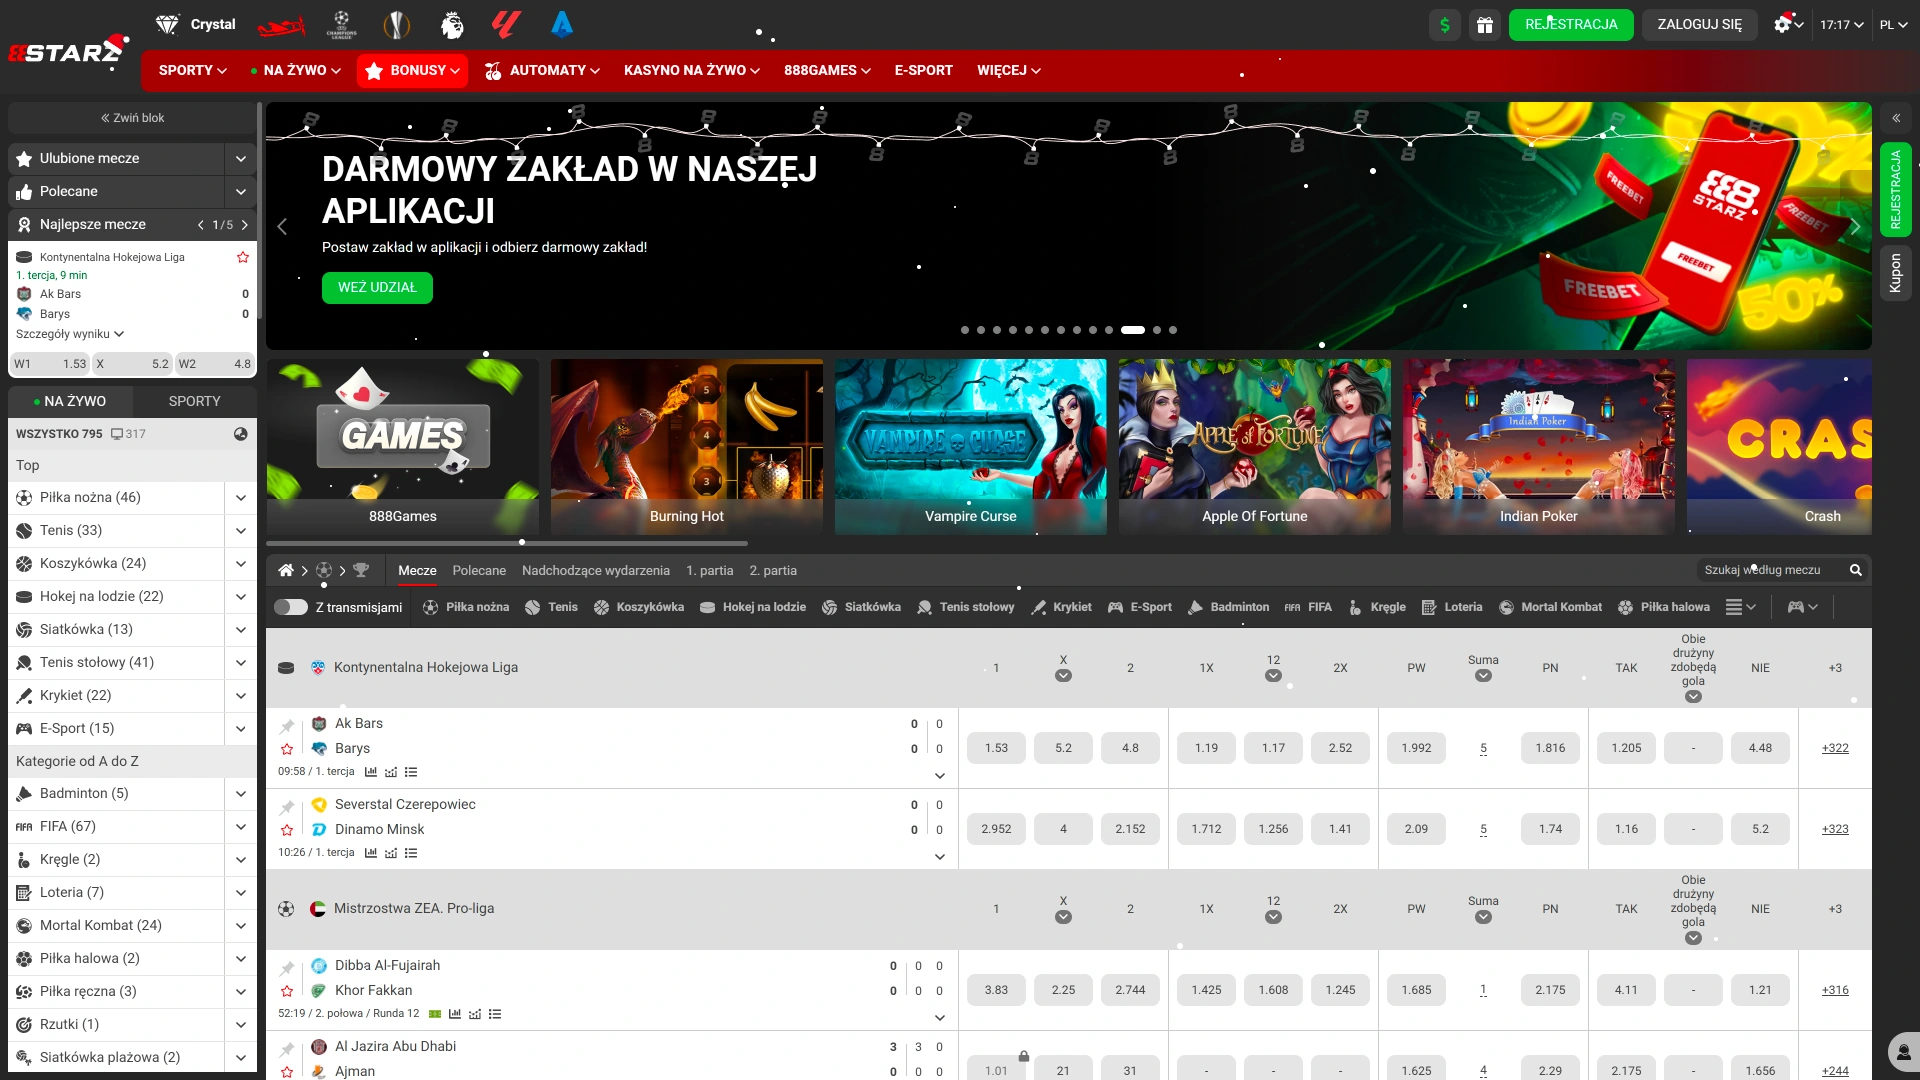Image resolution: width=1920 pixels, height=1080 pixels.
Task: Focus the Szukaj według meczu search field
Action: point(1772,570)
